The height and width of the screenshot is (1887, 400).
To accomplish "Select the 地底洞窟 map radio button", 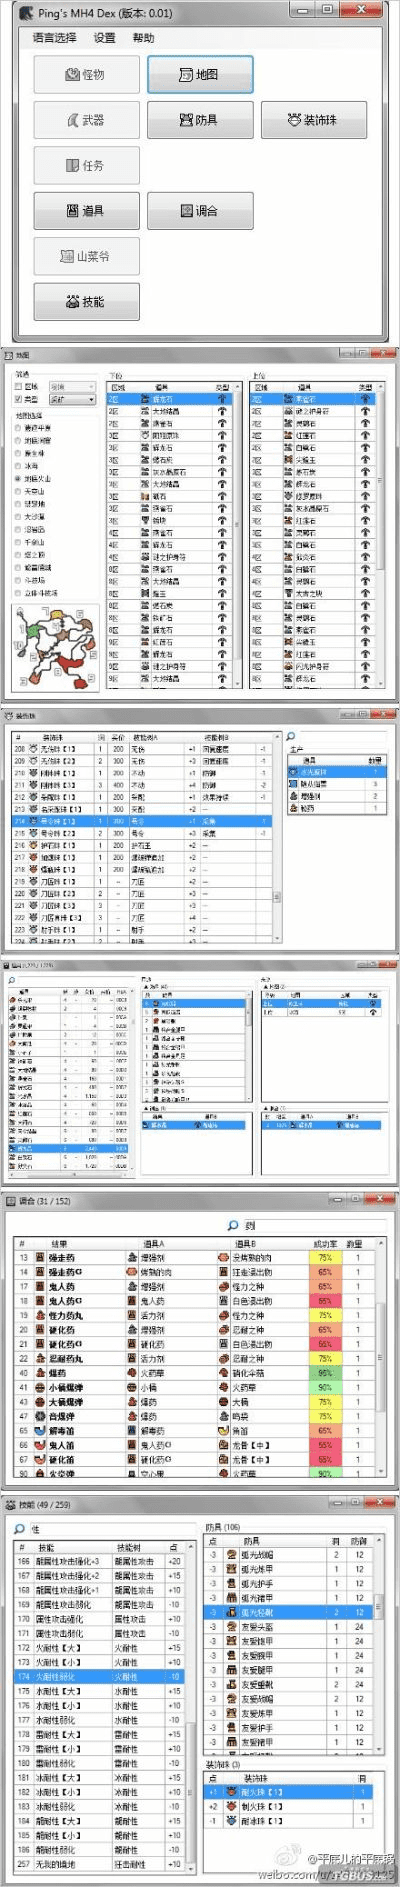I will 17,440.
